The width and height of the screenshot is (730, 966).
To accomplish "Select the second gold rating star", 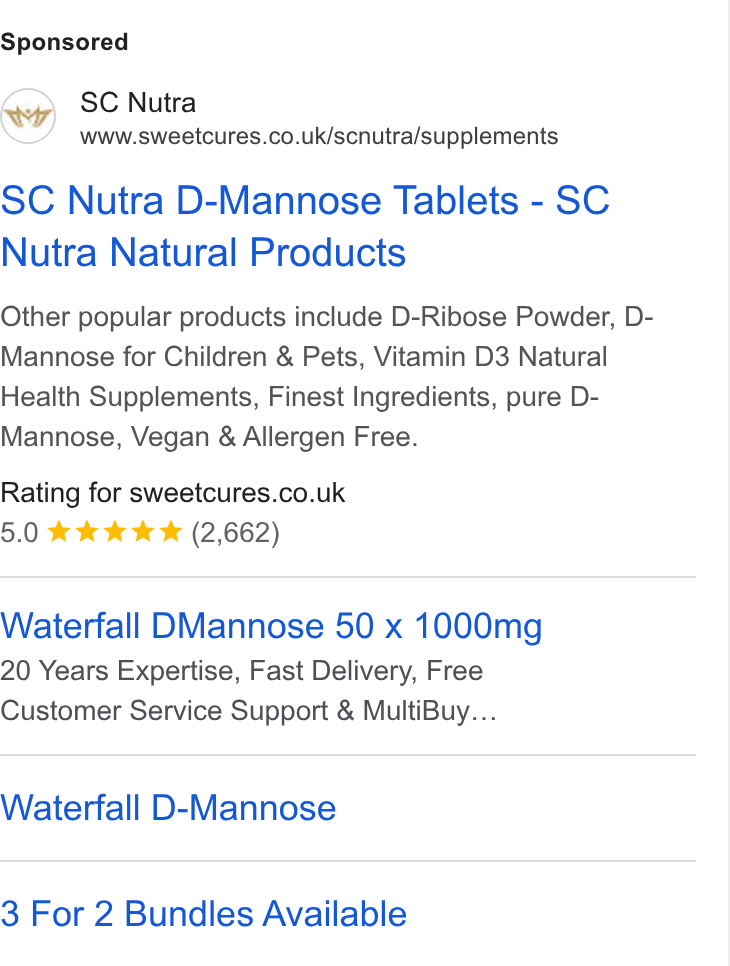I will click(x=87, y=531).
